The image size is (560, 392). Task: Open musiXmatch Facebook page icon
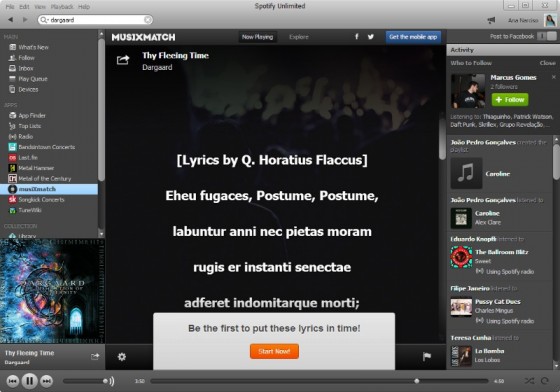click(356, 36)
